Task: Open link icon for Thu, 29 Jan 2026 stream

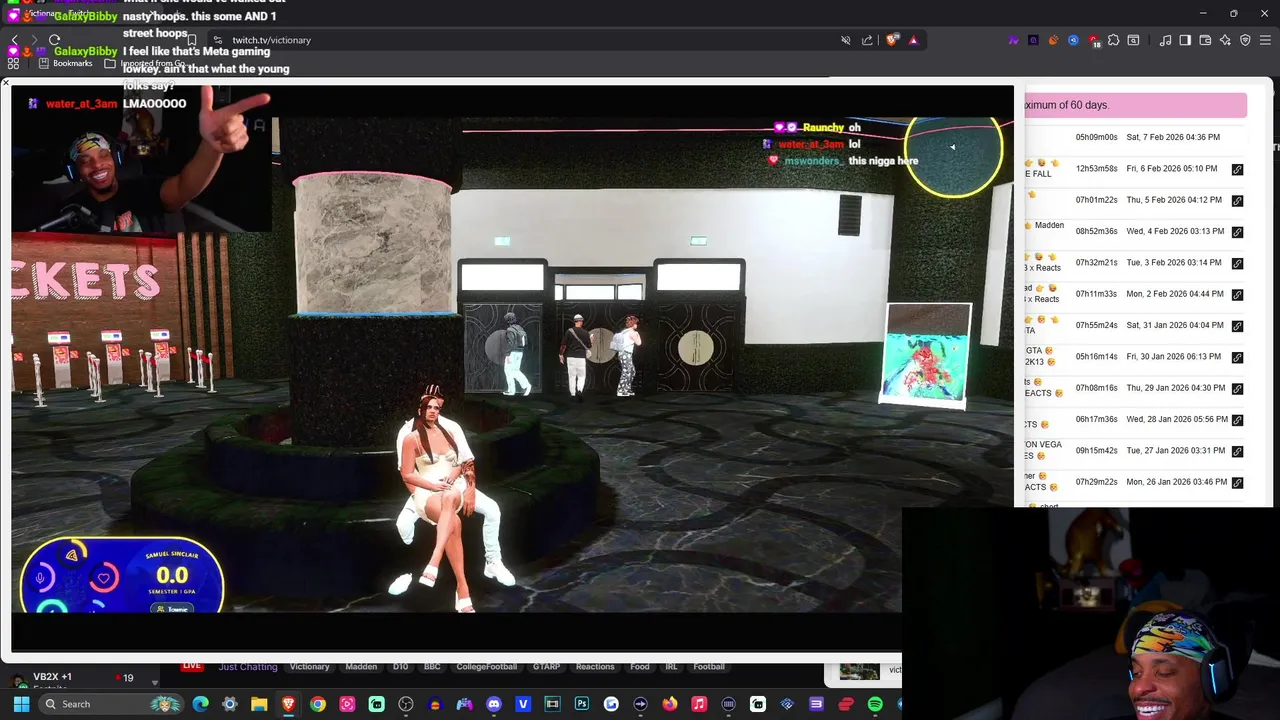Action: coord(1237,388)
